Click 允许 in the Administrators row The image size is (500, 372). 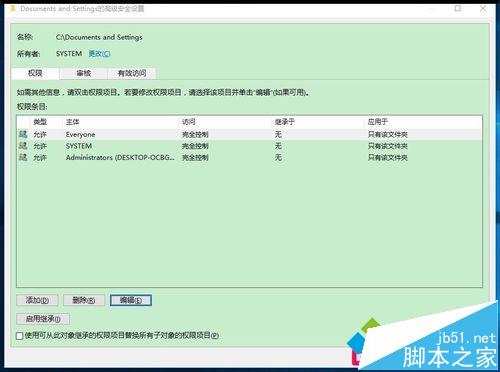point(40,157)
